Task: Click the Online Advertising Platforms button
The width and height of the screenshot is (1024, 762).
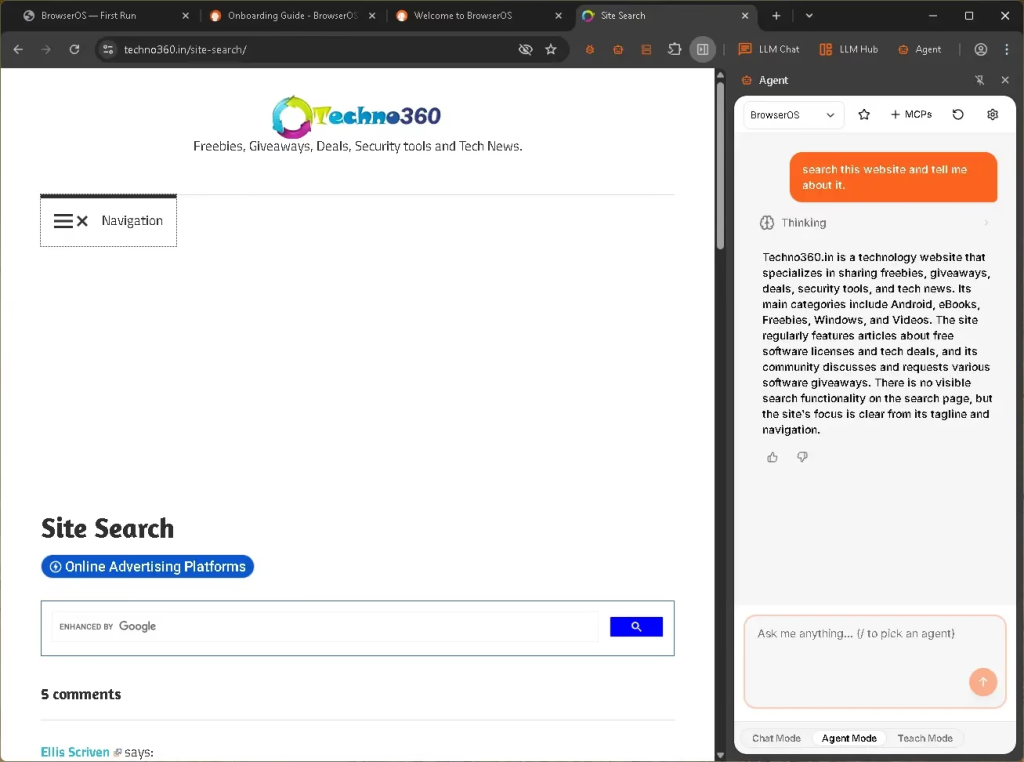Action: click(147, 567)
